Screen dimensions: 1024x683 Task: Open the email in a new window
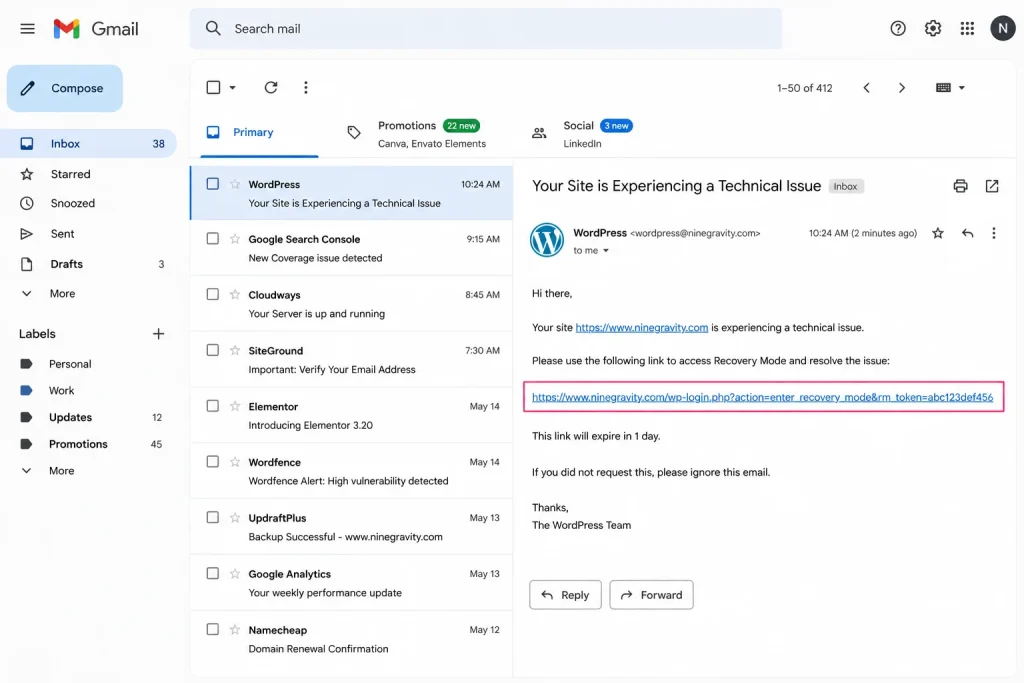[x=991, y=186]
